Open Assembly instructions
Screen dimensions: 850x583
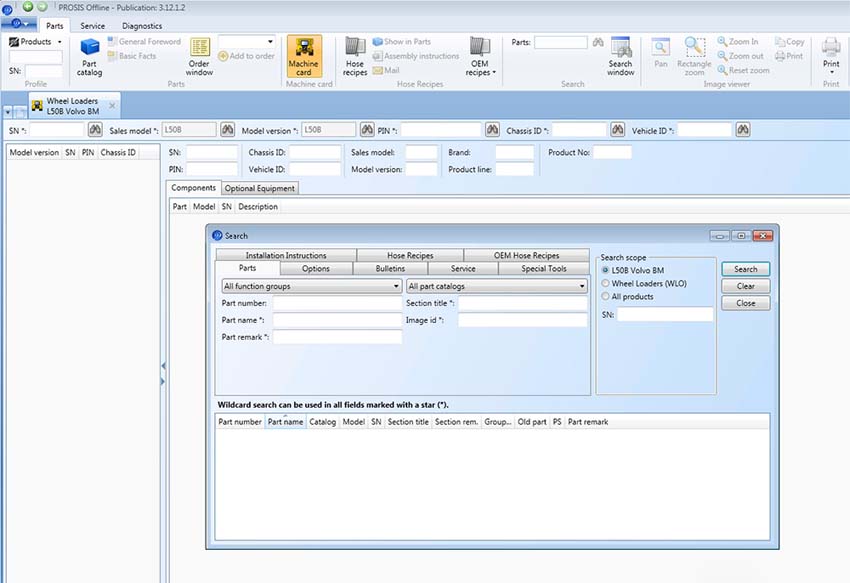(x=416, y=56)
